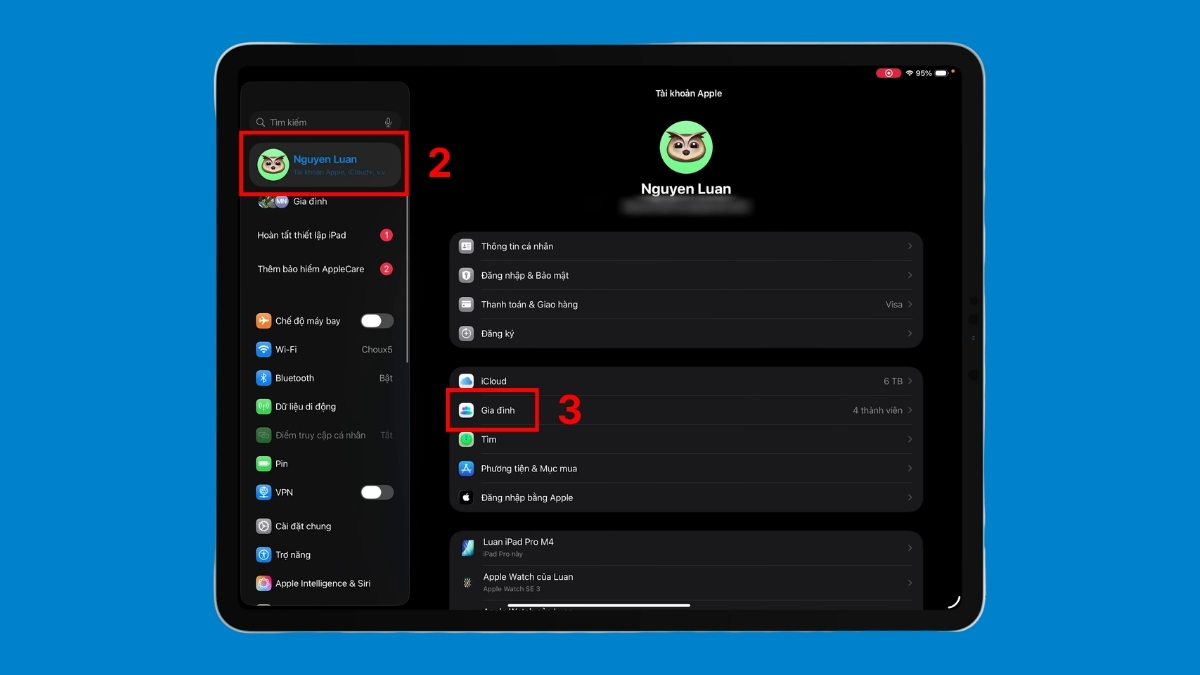Click the red badge 2 on AppleCare row
This screenshot has height=675, width=1200.
386,269
